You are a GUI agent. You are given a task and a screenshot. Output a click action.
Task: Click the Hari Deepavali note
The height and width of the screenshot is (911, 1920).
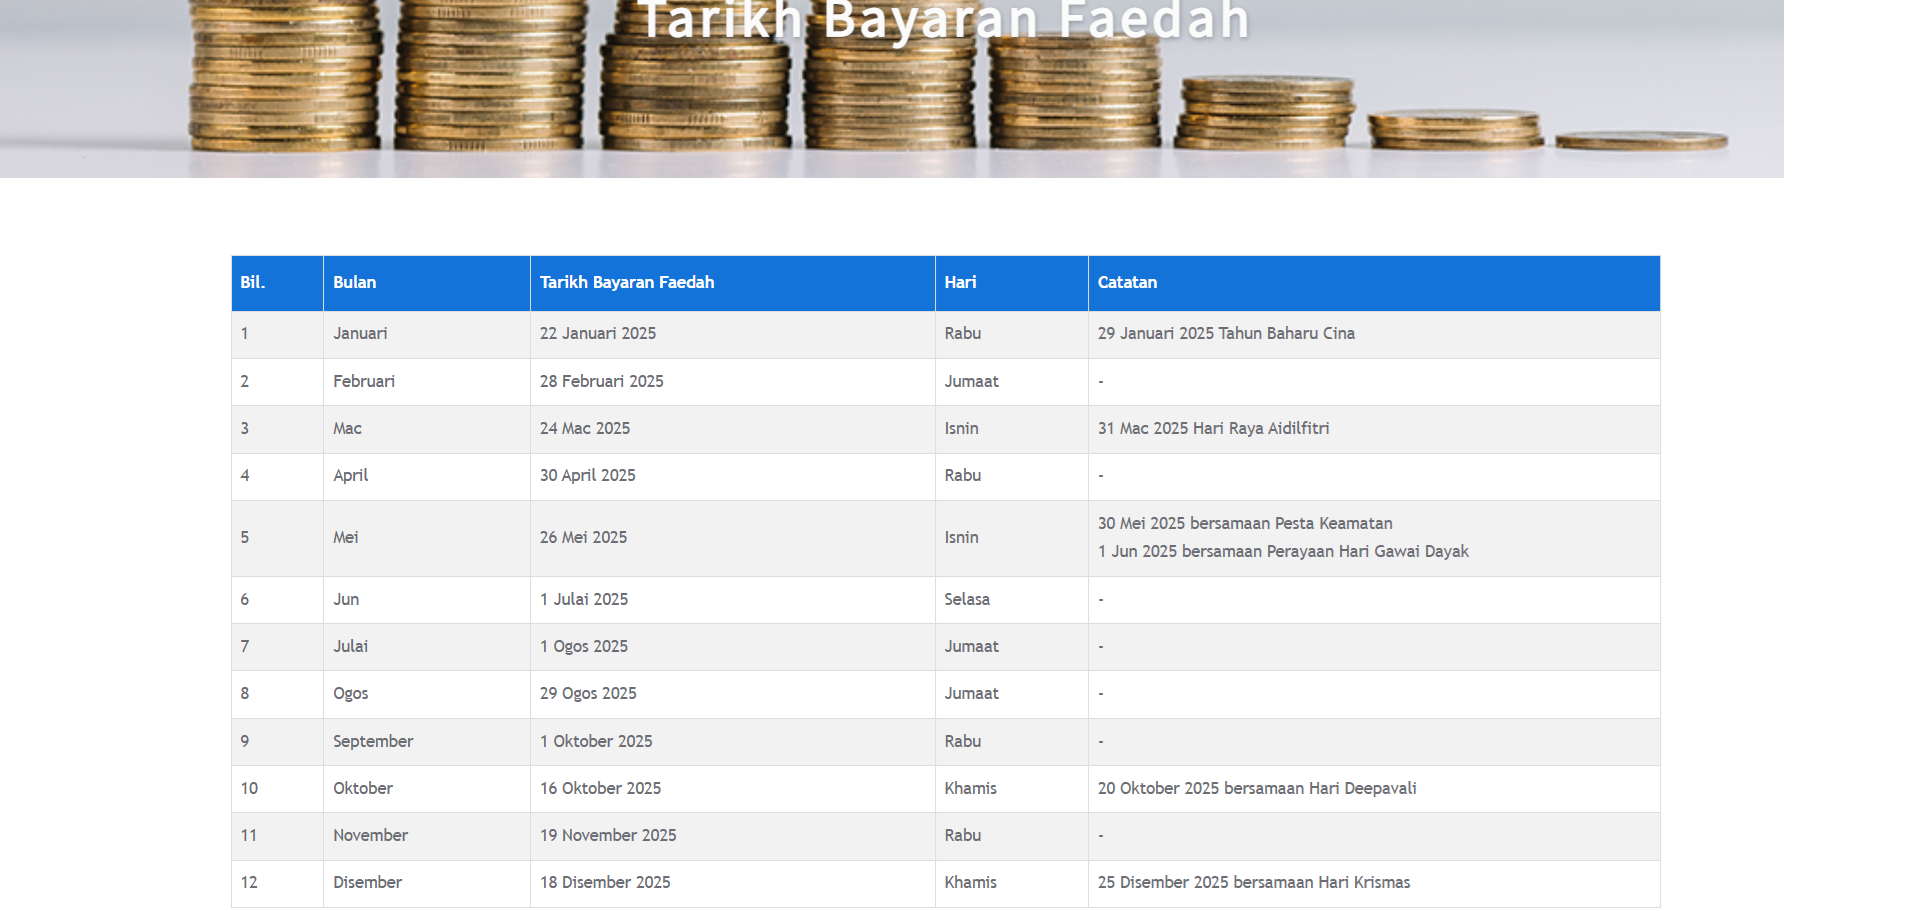pos(1257,788)
